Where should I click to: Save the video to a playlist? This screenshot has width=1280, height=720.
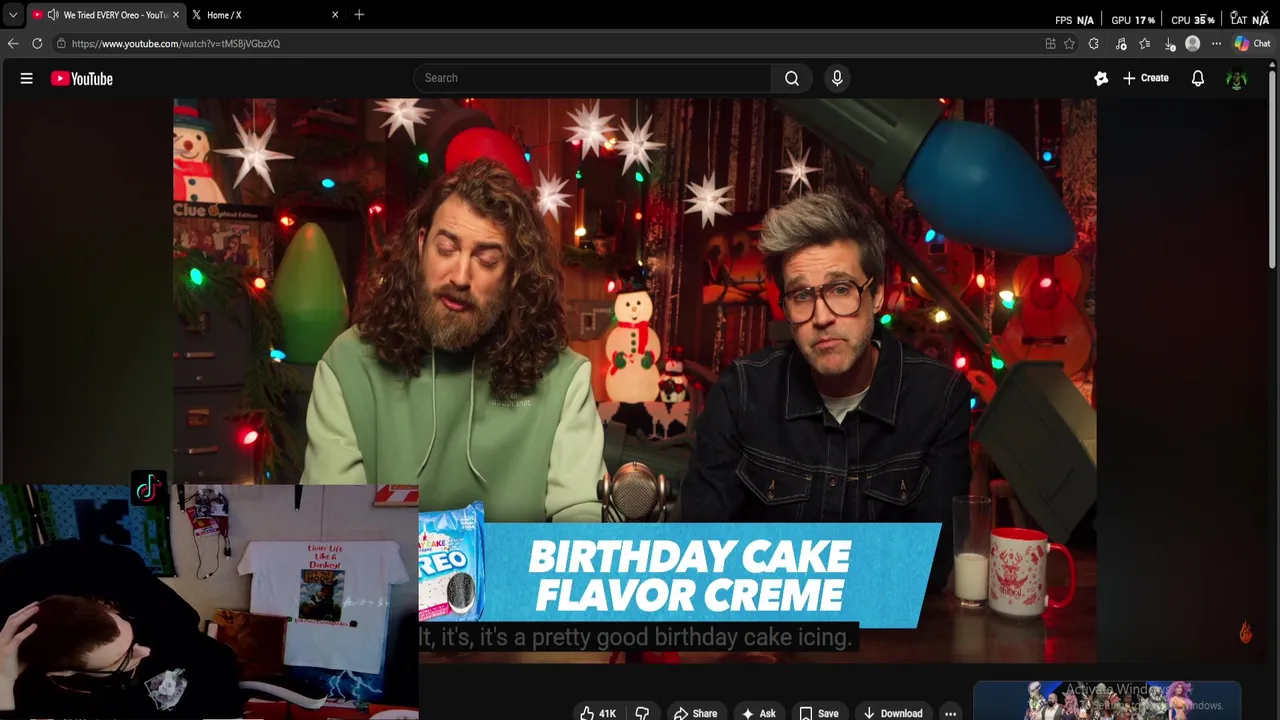[818, 713]
